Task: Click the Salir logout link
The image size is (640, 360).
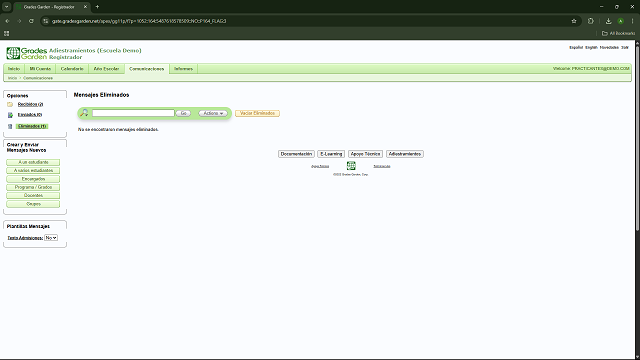Action: coord(624,48)
